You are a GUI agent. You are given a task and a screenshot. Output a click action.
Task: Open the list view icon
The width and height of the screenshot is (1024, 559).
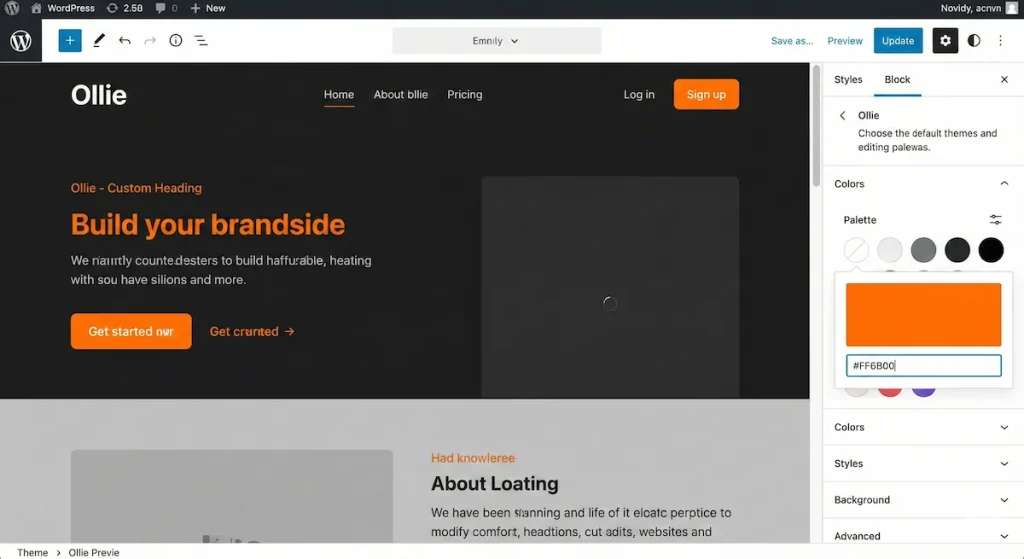(x=201, y=41)
